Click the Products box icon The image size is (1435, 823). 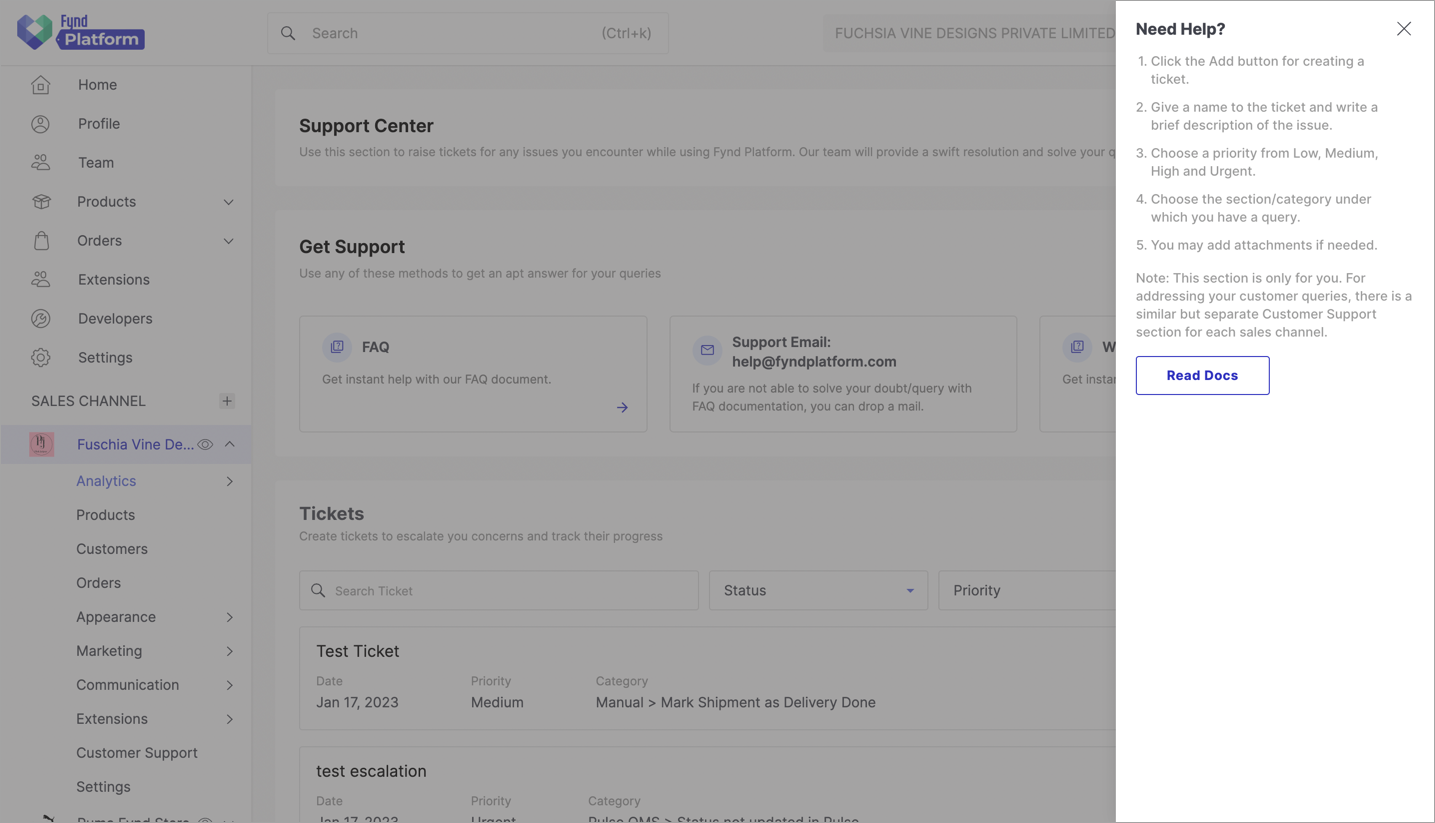(41, 202)
